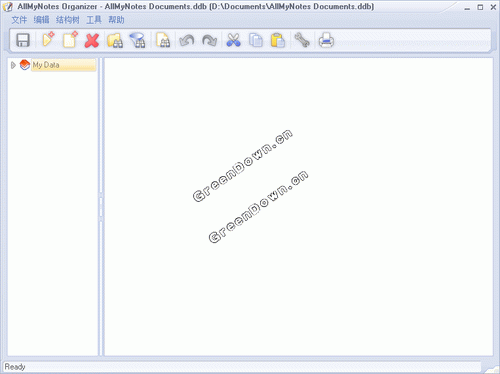500x374 pixels.
Task: Expand the My Data tree node
Action: pyautogui.click(x=13, y=65)
